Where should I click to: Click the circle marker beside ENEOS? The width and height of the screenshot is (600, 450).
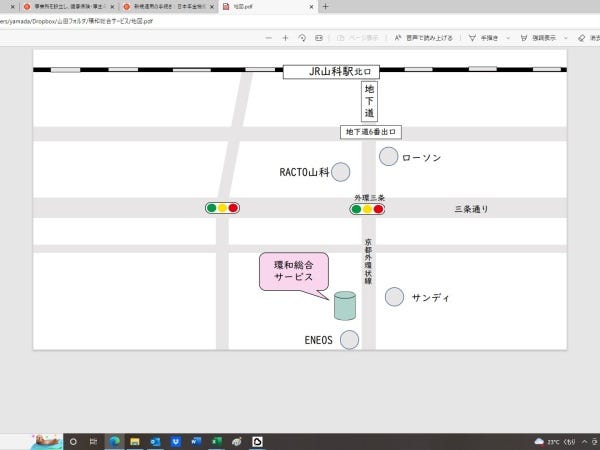coord(349,340)
